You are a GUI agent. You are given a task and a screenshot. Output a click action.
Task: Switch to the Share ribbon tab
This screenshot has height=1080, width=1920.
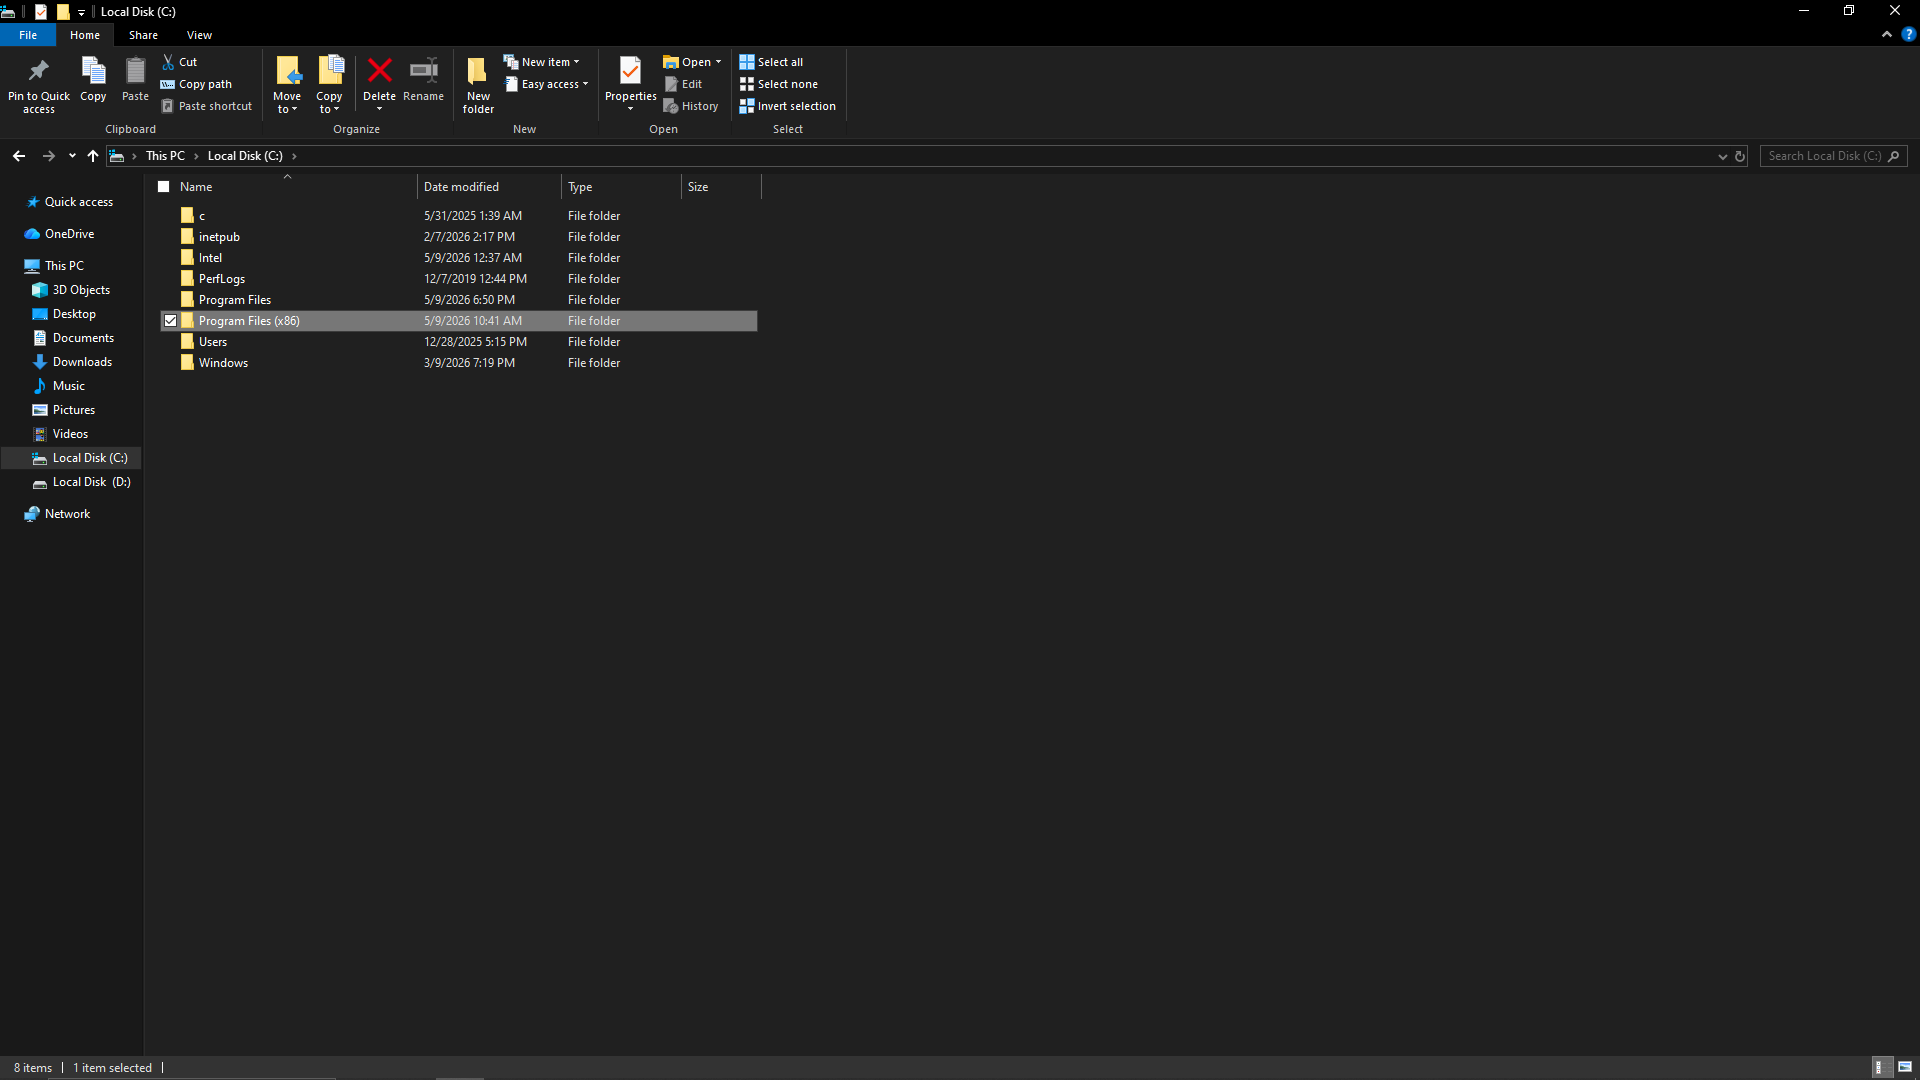coord(143,35)
